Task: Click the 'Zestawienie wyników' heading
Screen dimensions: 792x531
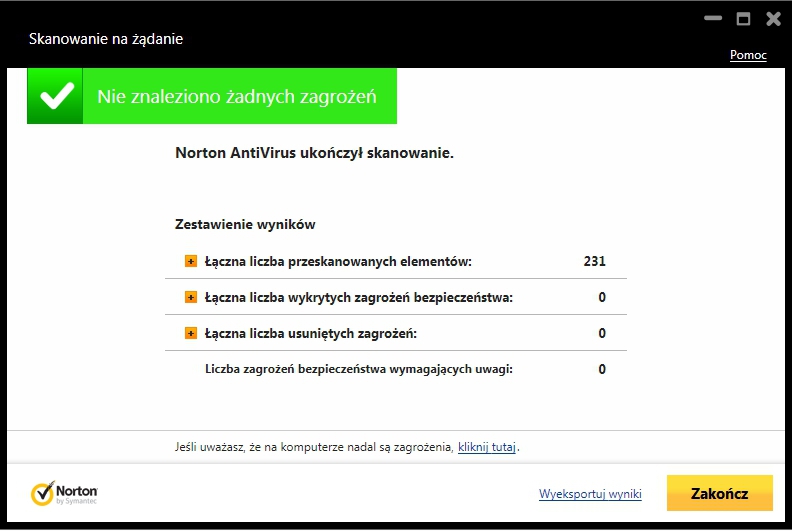Action: pyautogui.click(x=245, y=224)
